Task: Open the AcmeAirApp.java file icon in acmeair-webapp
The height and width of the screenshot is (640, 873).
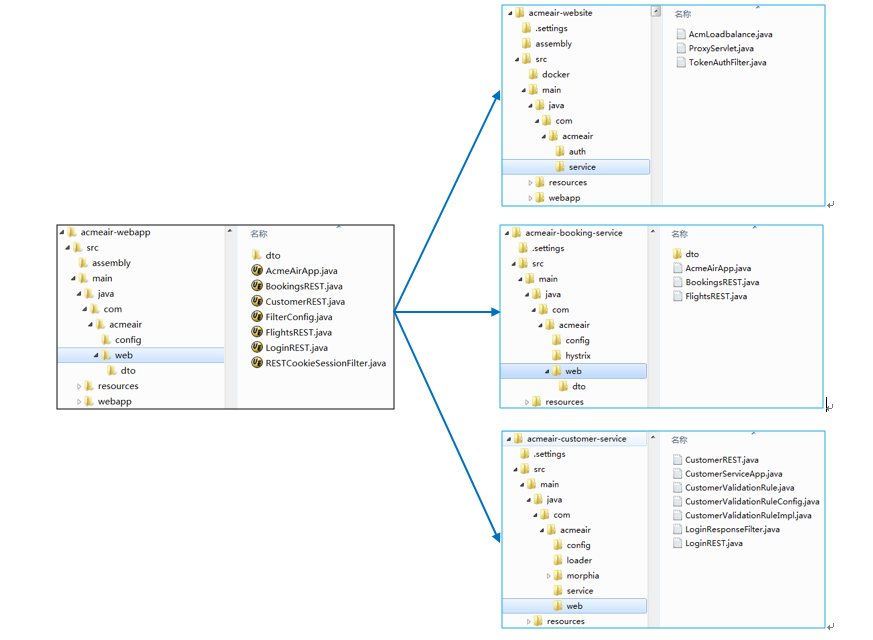Action: 257,271
